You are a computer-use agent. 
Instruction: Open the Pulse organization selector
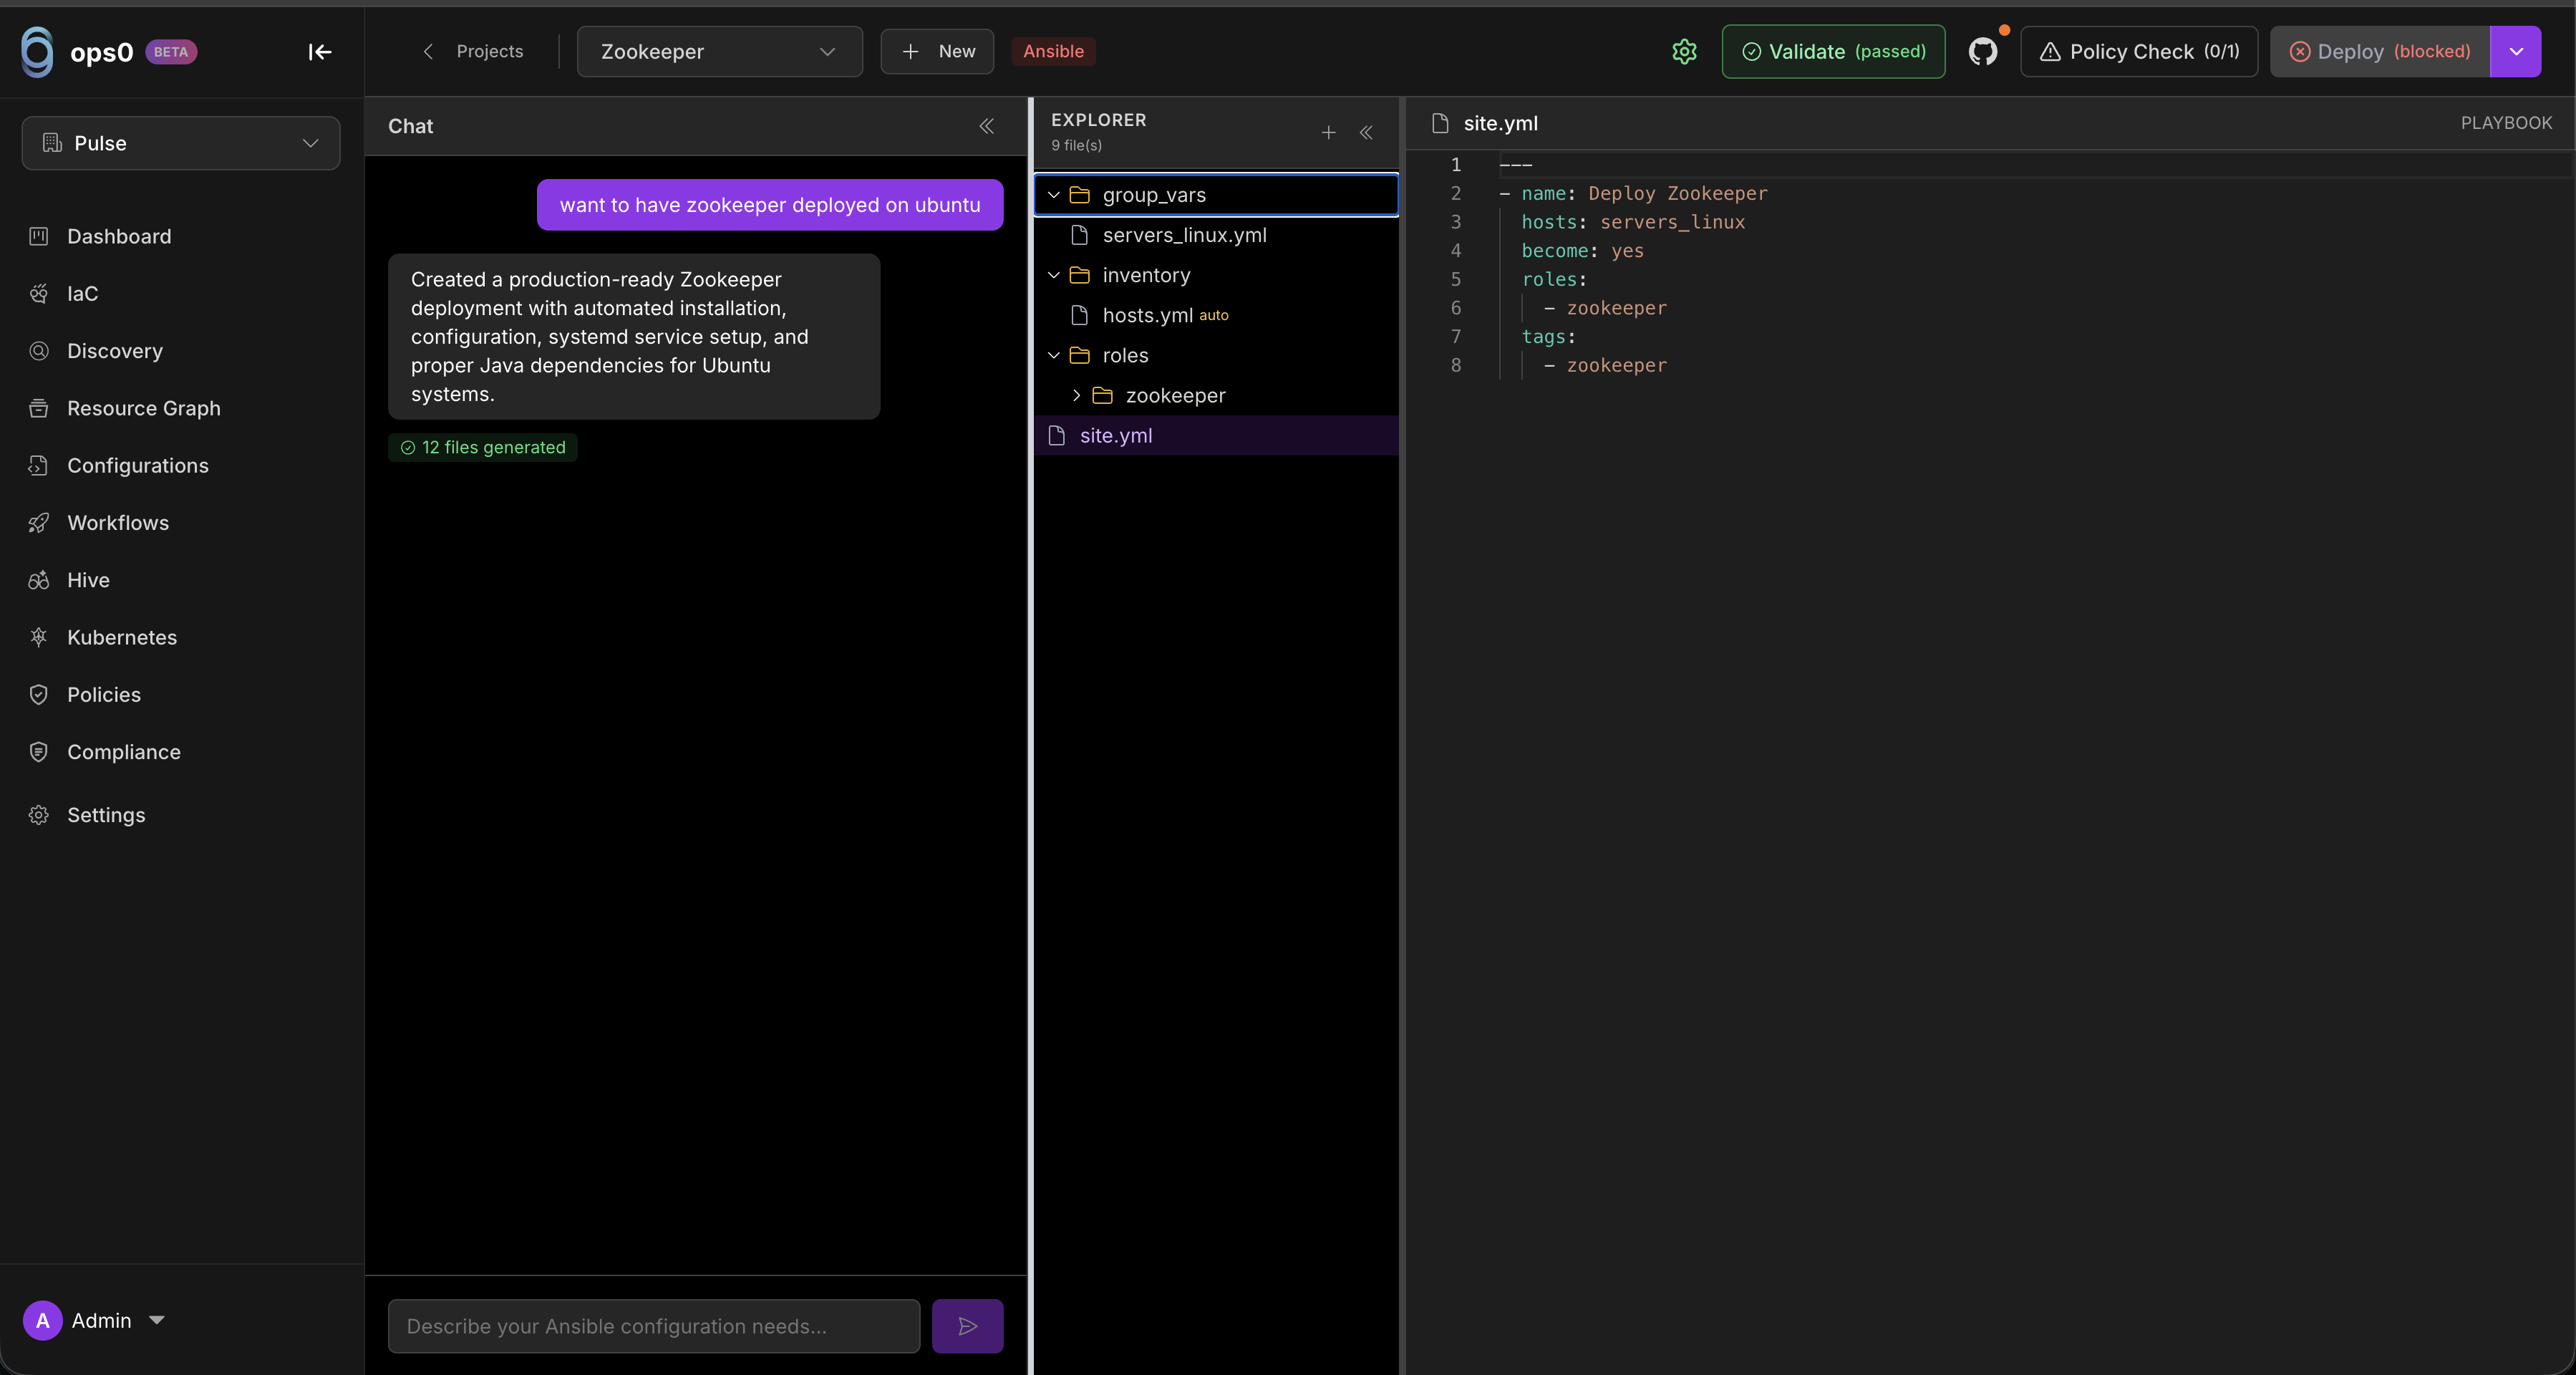click(x=181, y=143)
